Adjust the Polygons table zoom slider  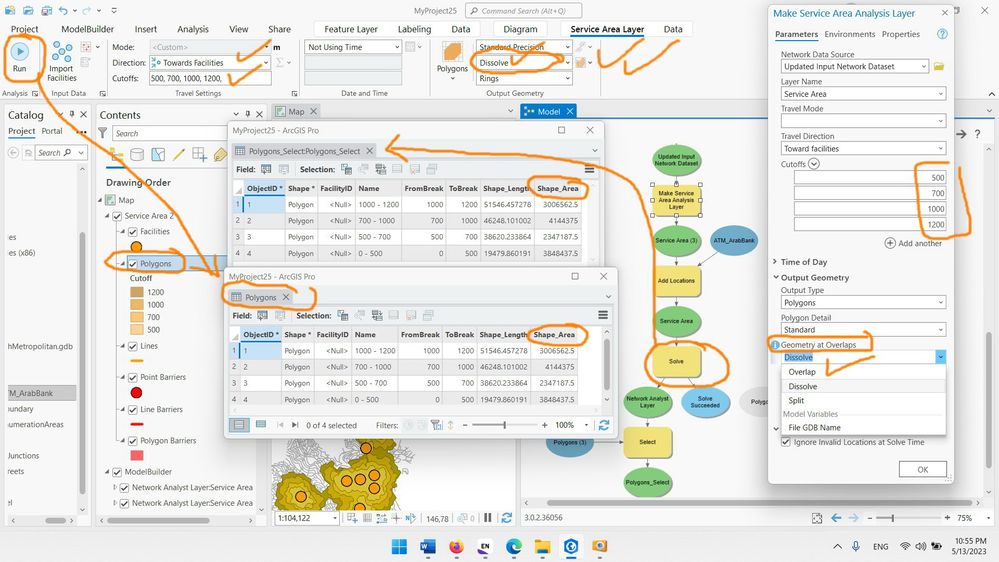[x=504, y=425]
